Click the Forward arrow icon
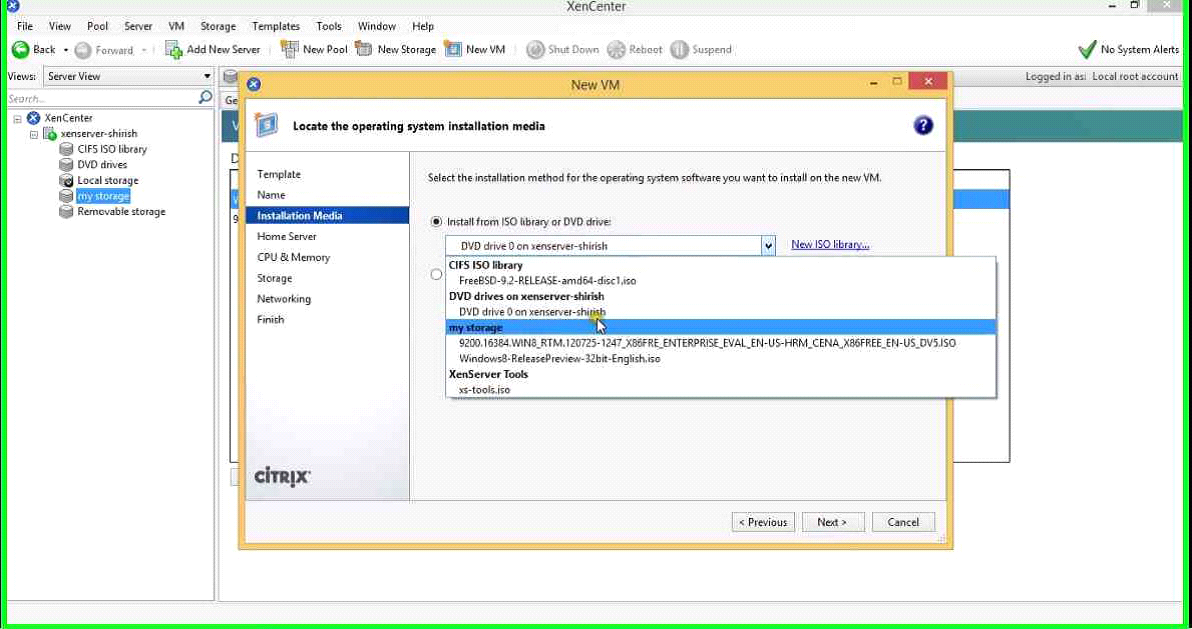The image size is (1192, 629). point(83,50)
